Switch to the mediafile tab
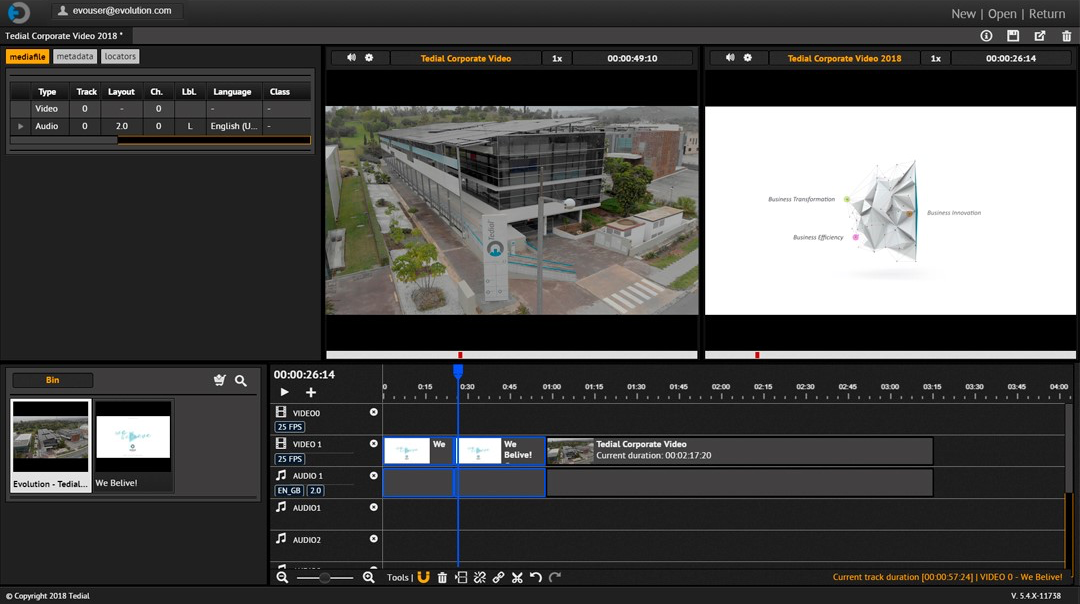Screen dimensions: 1080x604 (x=28, y=56)
